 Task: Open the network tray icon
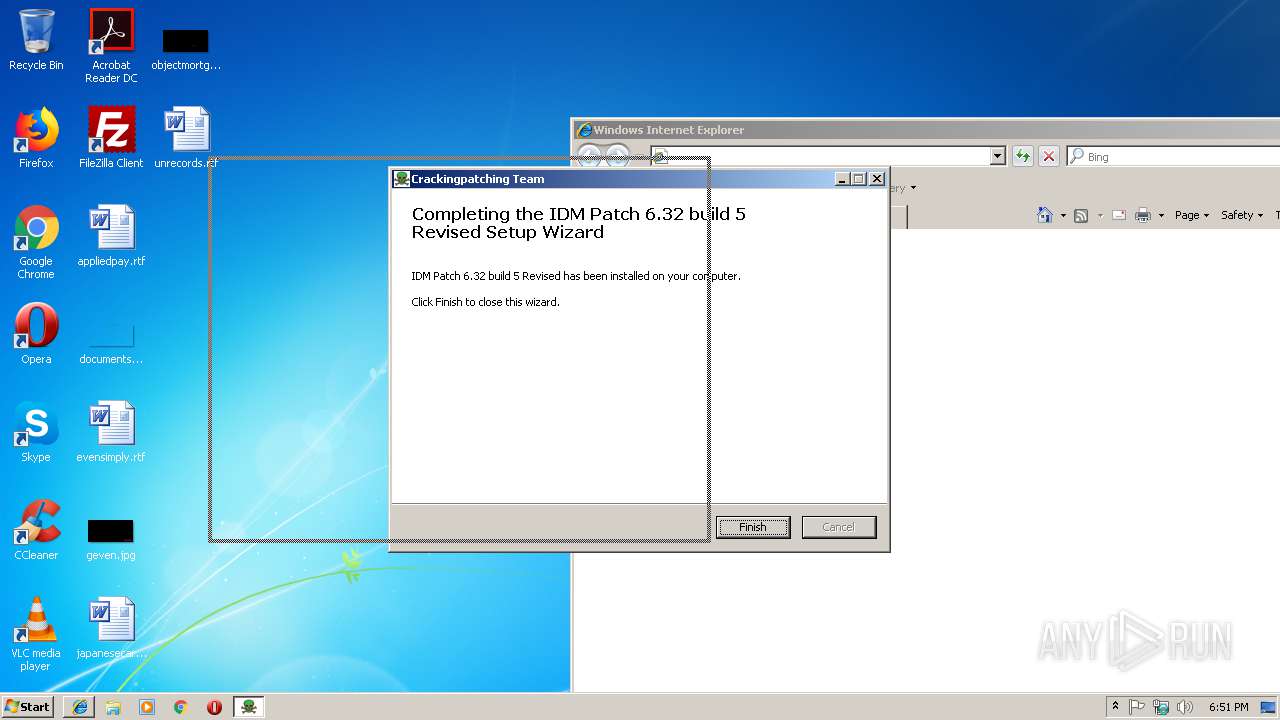[1161, 707]
